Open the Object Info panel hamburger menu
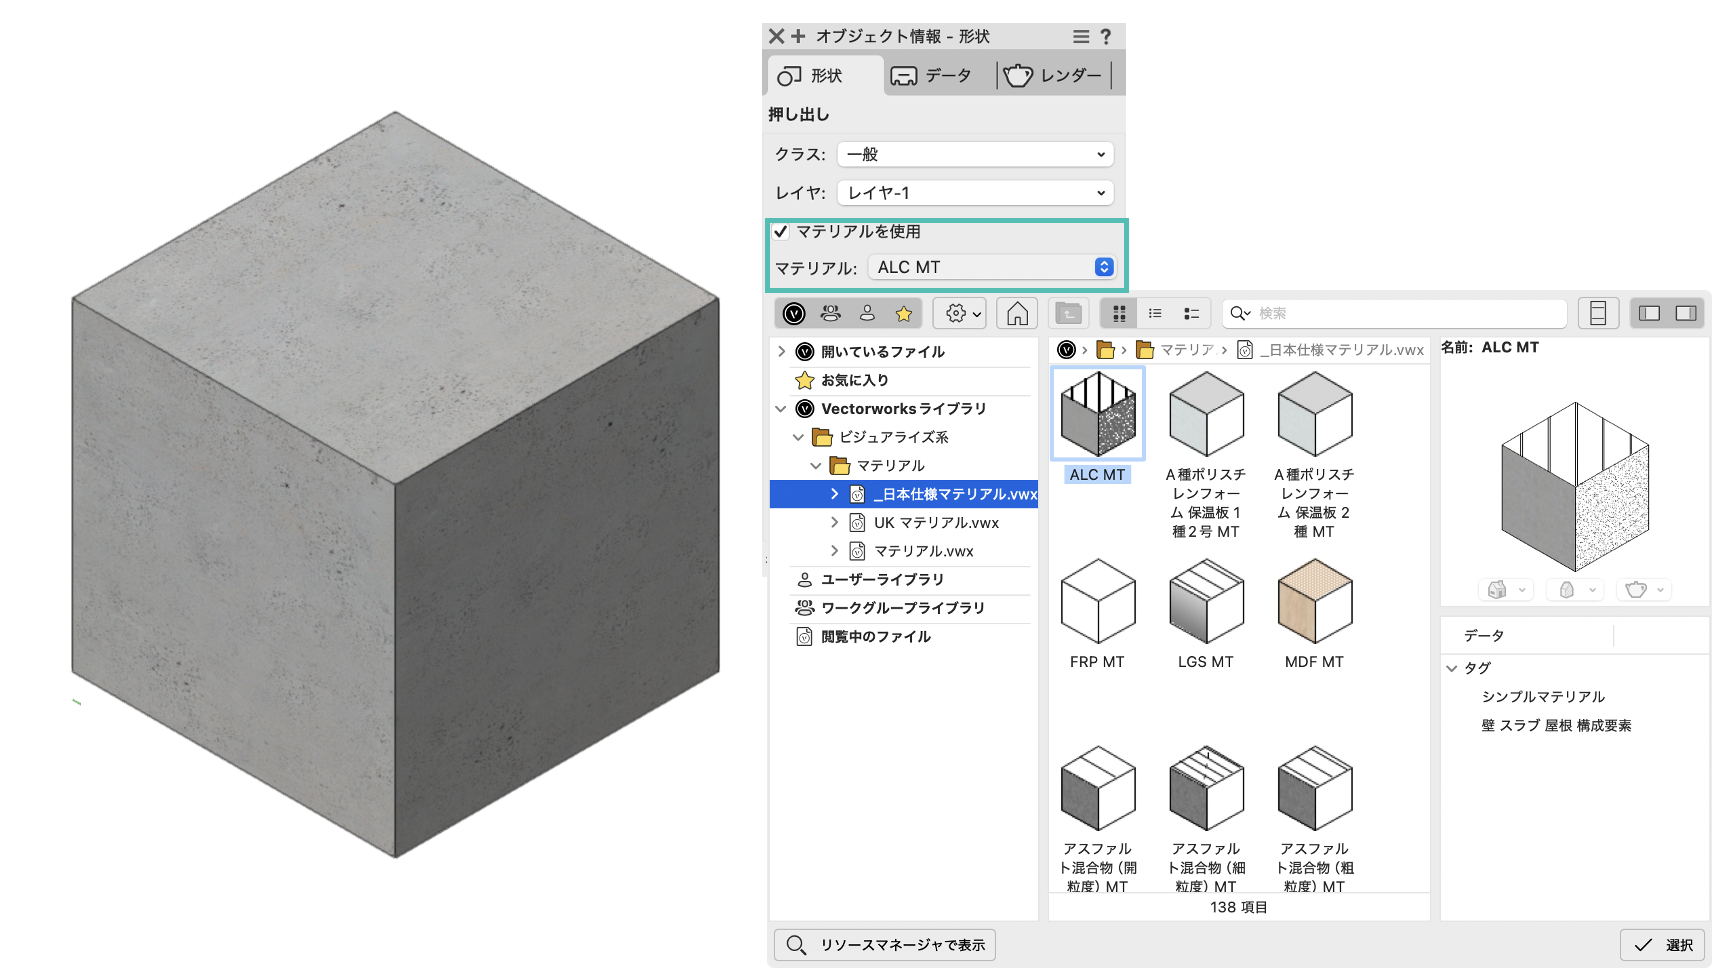Viewport: 1724px width, 976px height. coord(1081,37)
